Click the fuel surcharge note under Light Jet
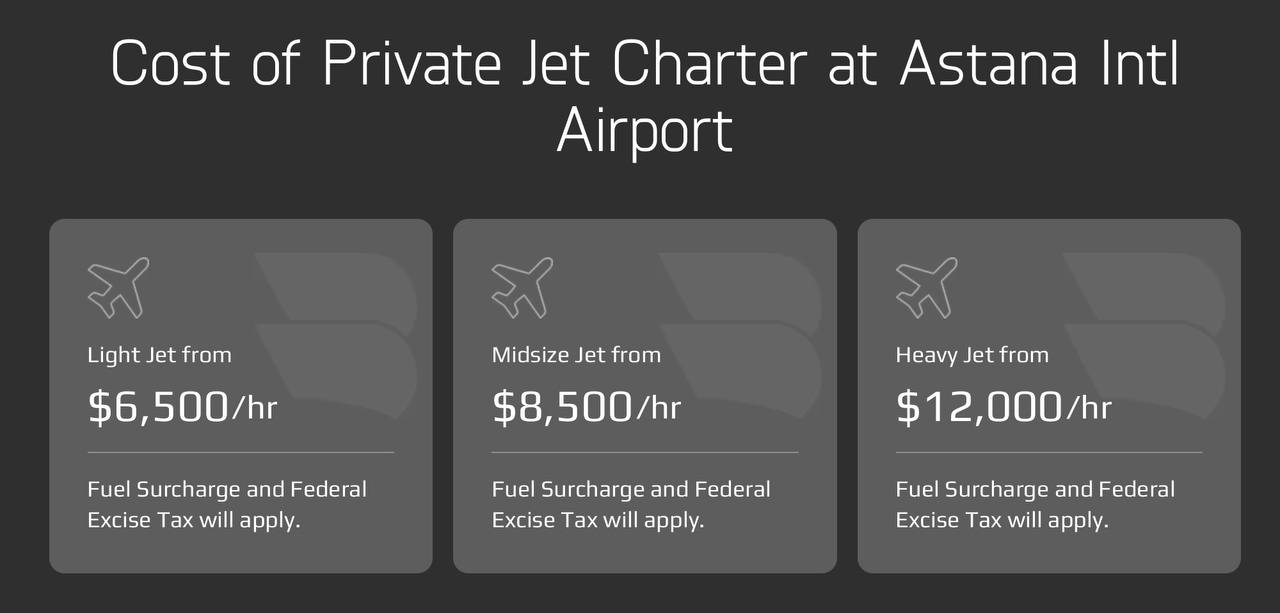This screenshot has height=613, width=1280. tap(227, 505)
